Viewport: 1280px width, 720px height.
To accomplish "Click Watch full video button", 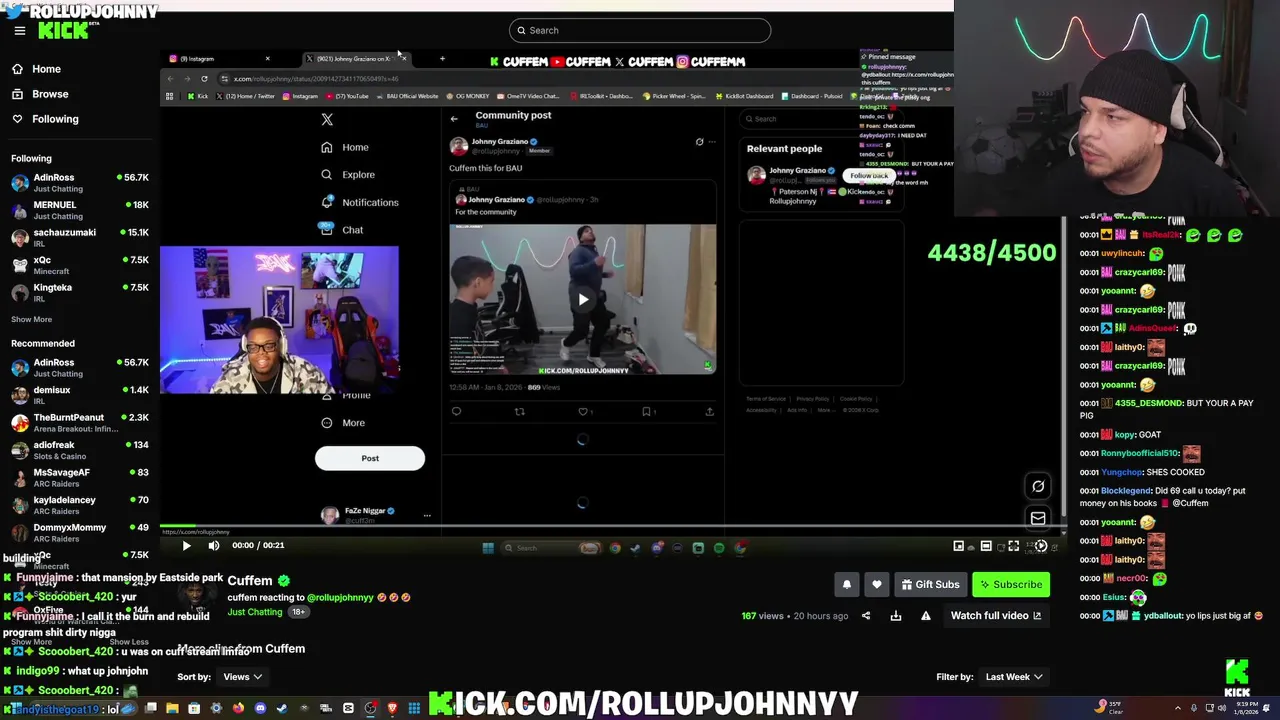I will [x=996, y=616].
